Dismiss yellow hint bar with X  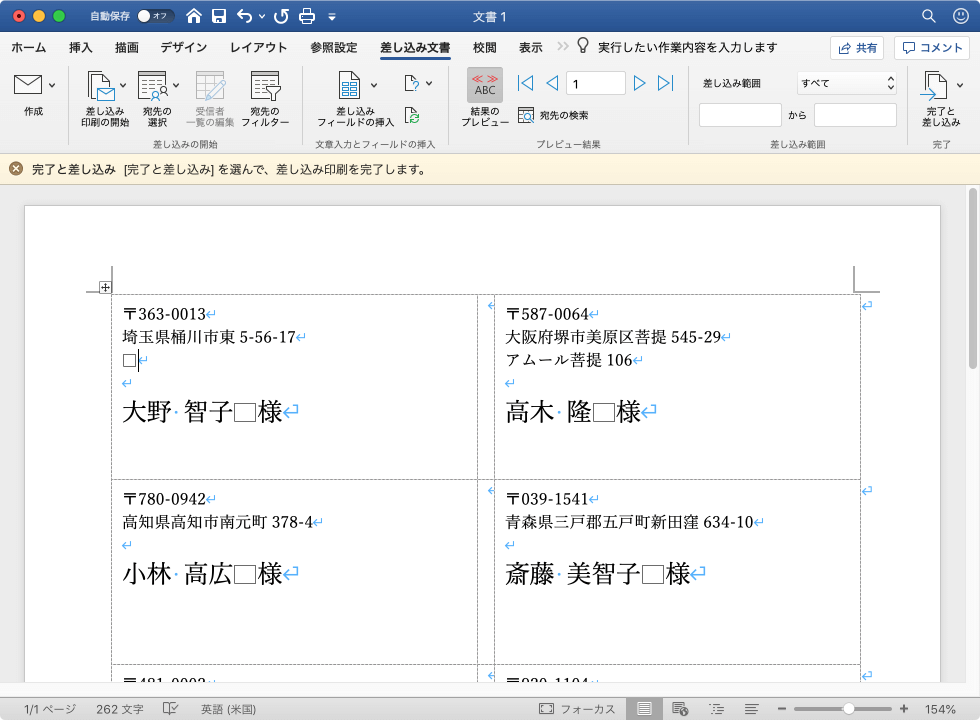[x=16, y=169]
